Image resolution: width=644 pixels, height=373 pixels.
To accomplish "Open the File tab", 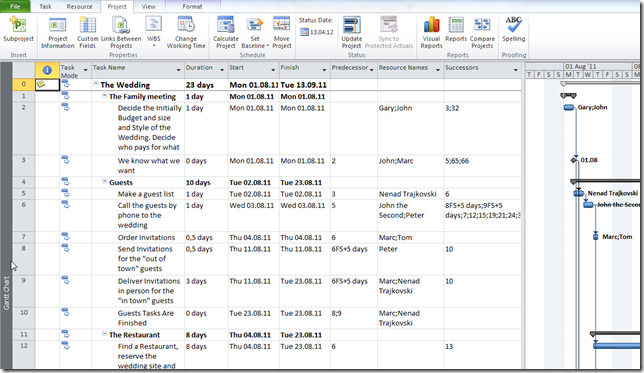I will click(x=15, y=6).
